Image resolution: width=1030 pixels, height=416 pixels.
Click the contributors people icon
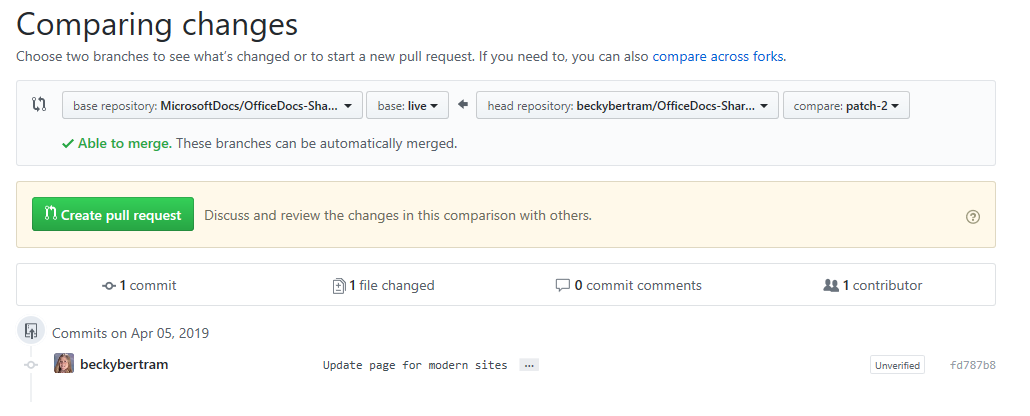[x=830, y=286]
